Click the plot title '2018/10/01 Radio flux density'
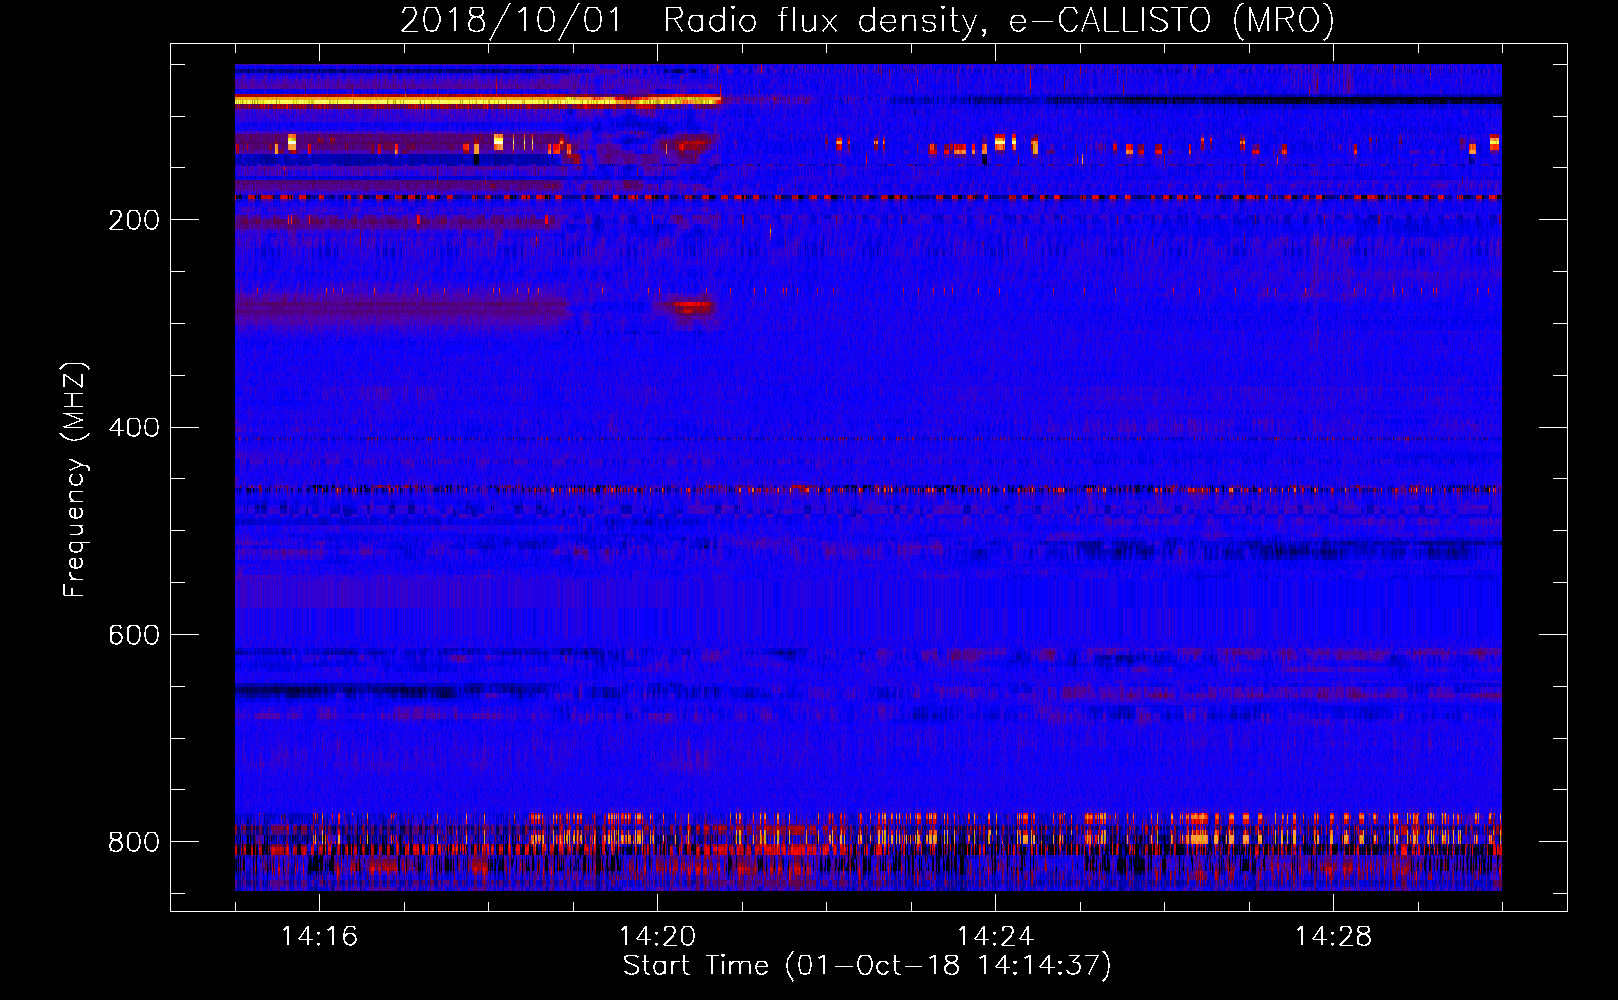The image size is (1618, 1000). coord(867,20)
